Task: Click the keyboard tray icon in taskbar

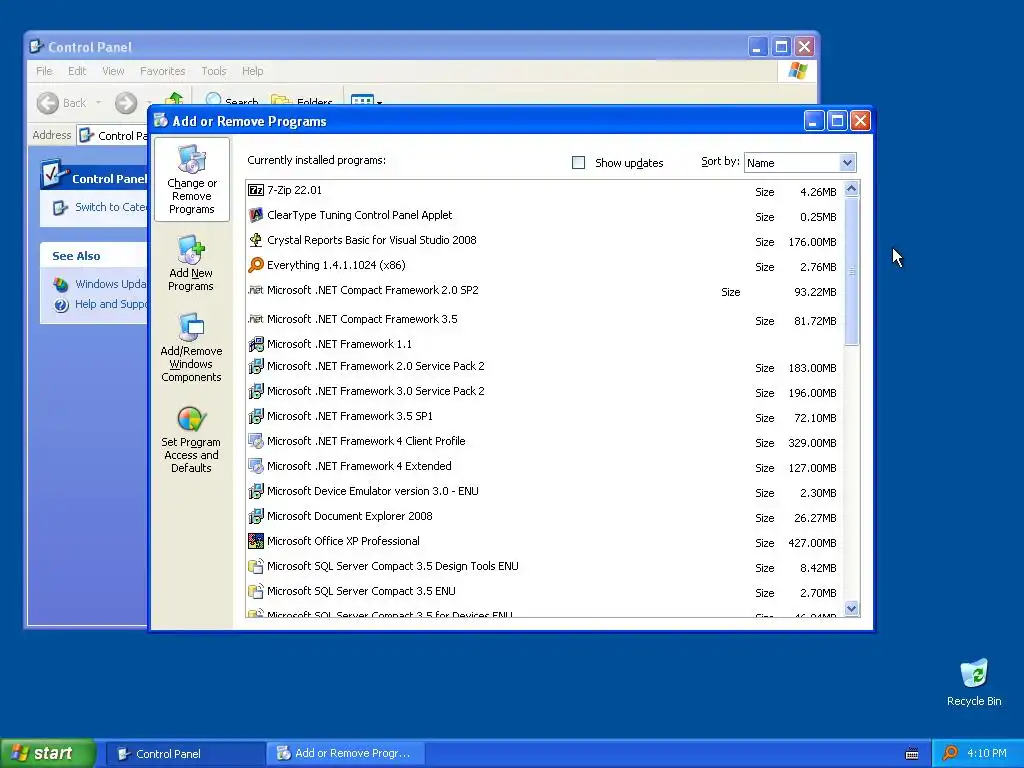Action: point(912,754)
